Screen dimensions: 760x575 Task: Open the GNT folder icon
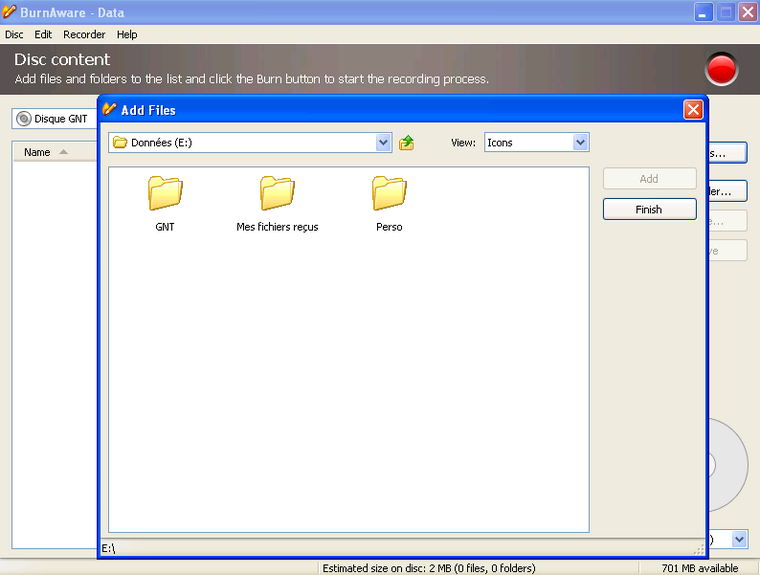(165, 193)
